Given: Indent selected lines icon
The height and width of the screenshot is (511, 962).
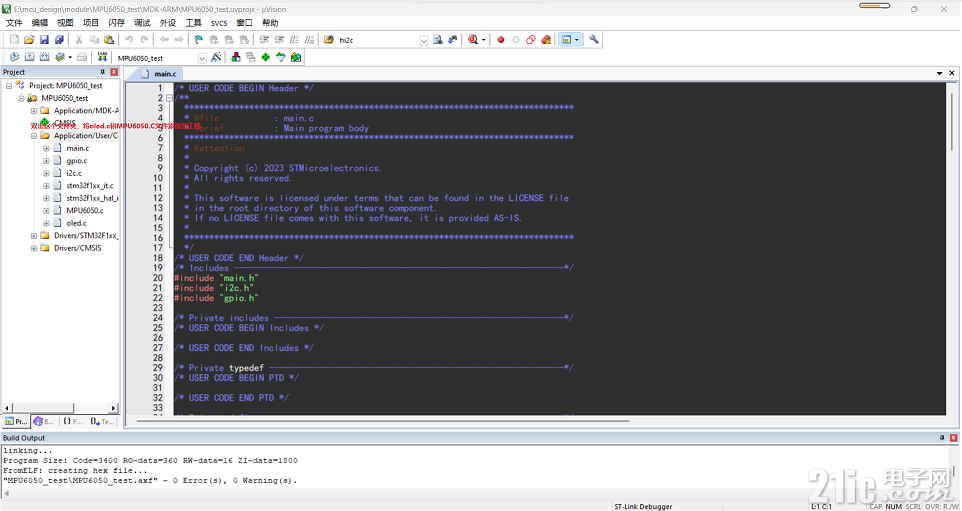Looking at the screenshot, I should click(x=264, y=40).
